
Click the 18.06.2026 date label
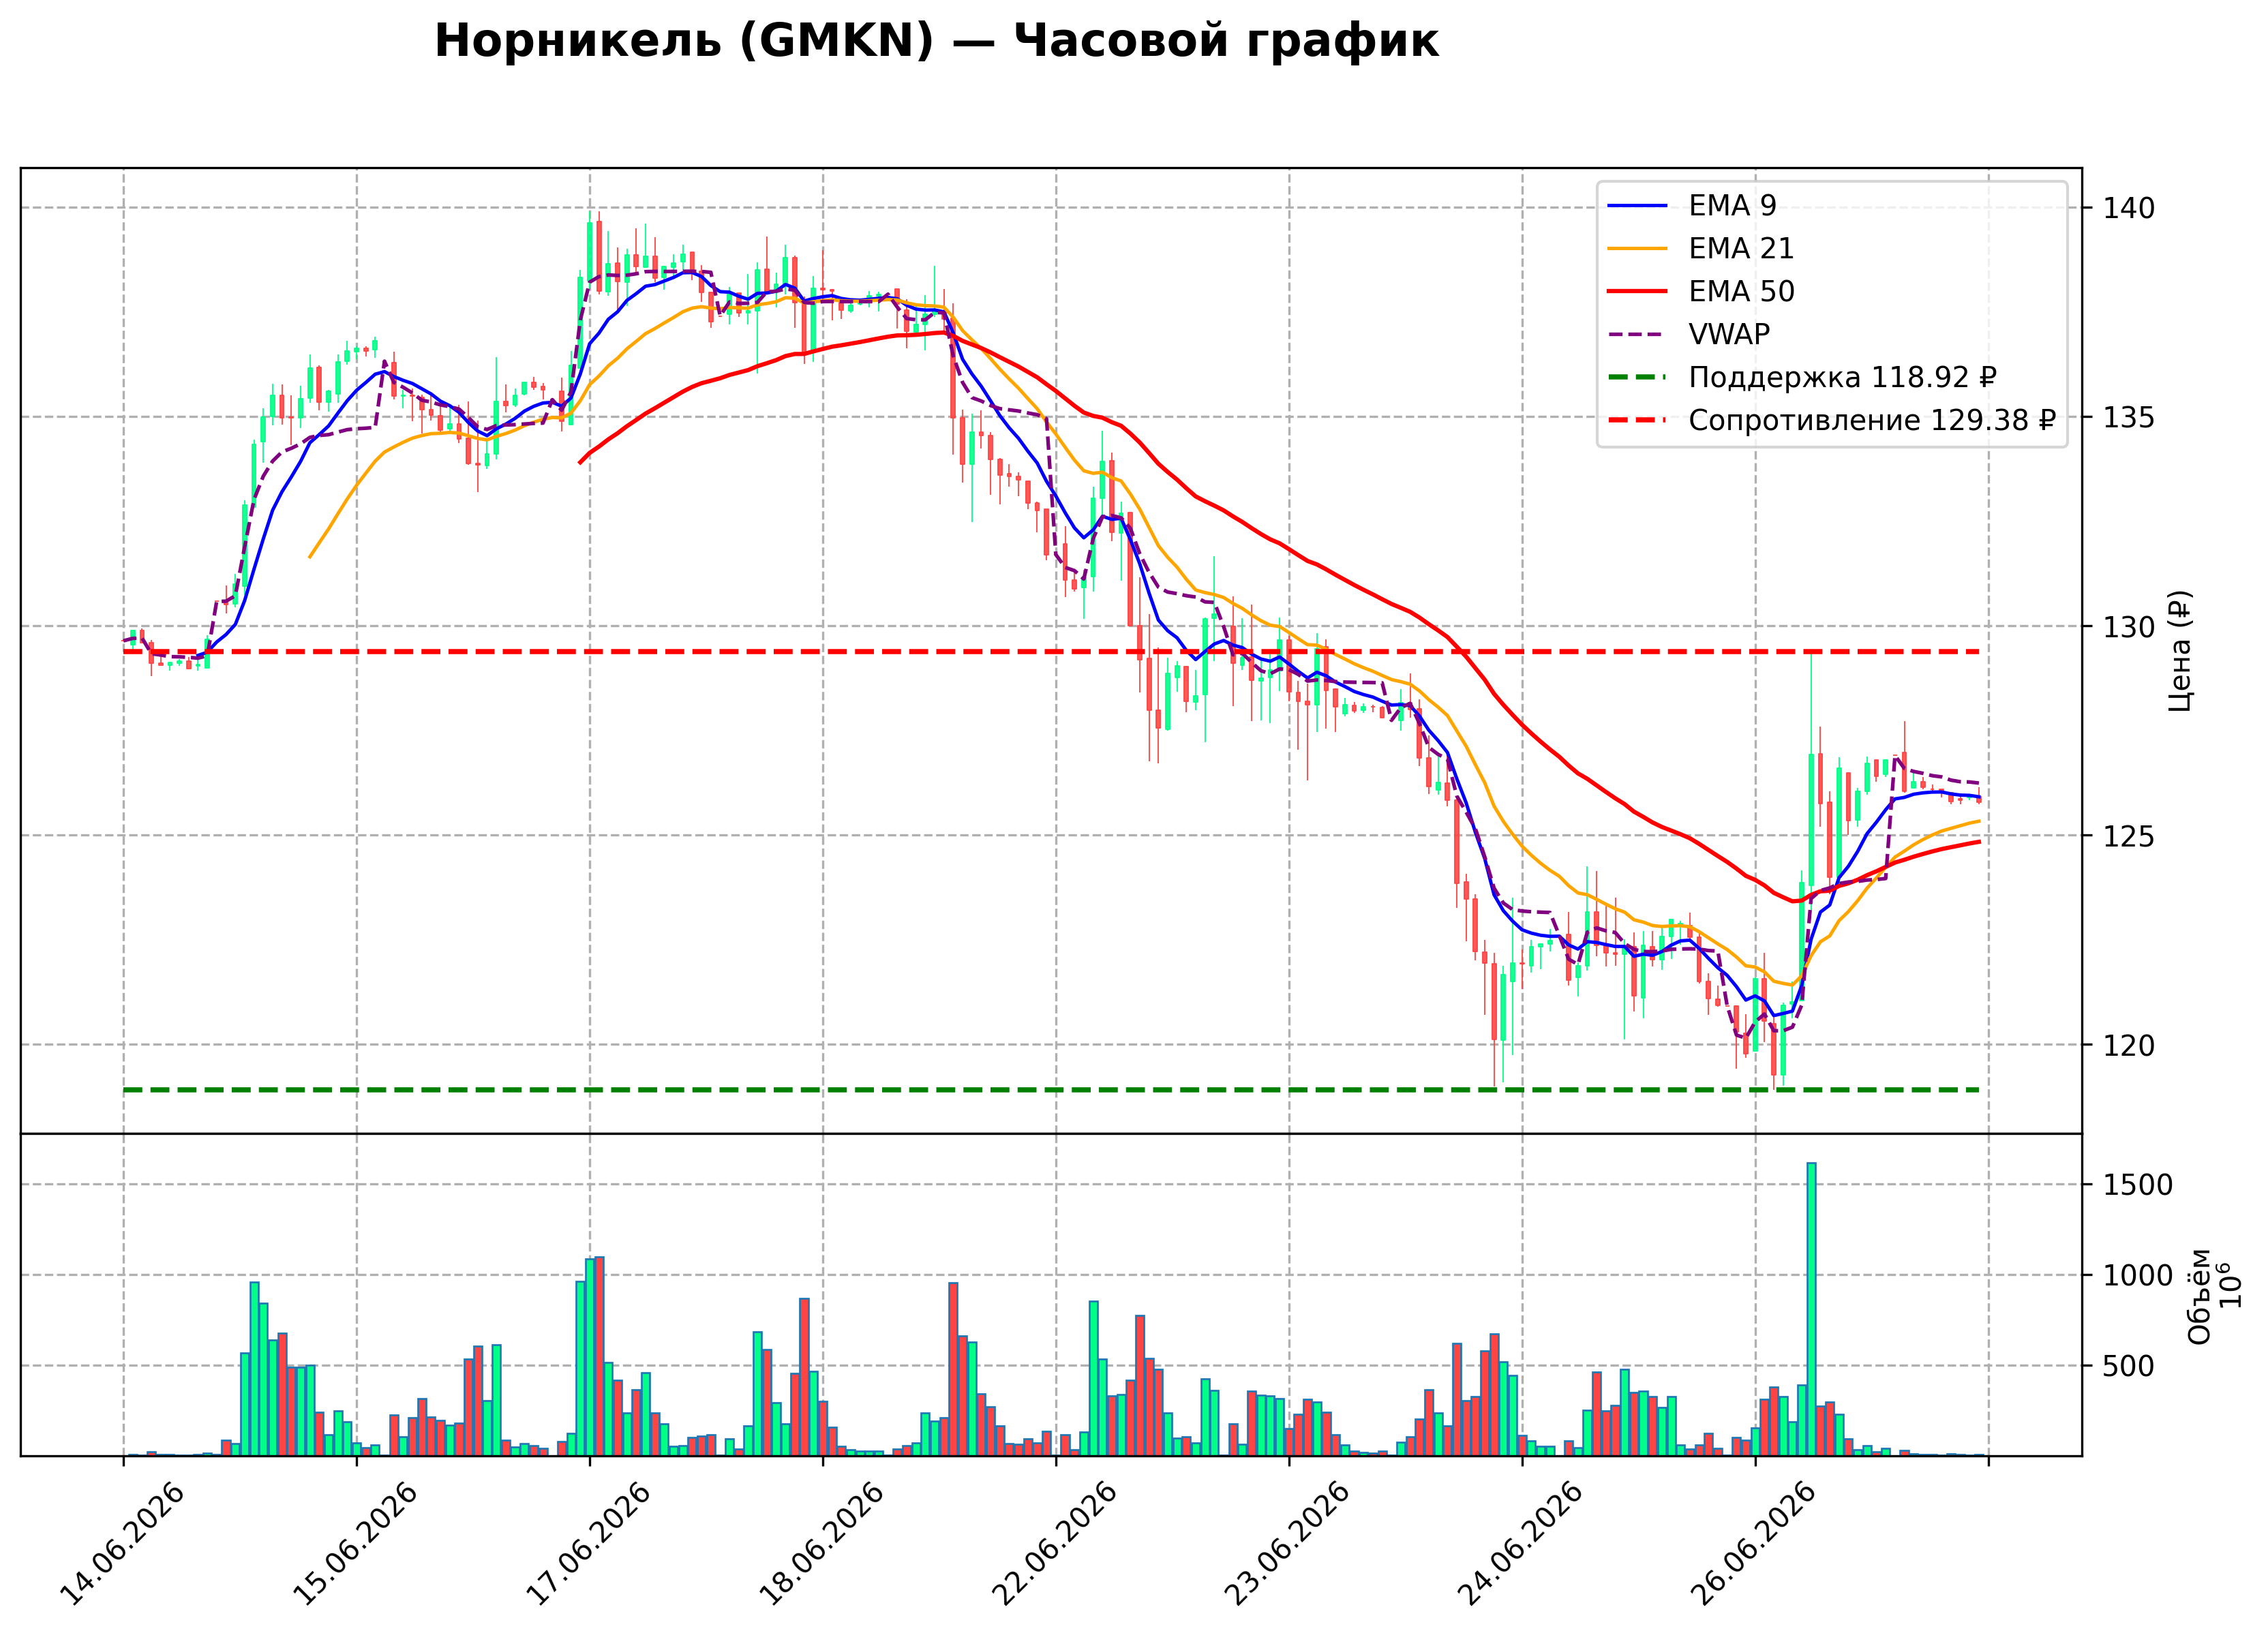[x=821, y=1544]
